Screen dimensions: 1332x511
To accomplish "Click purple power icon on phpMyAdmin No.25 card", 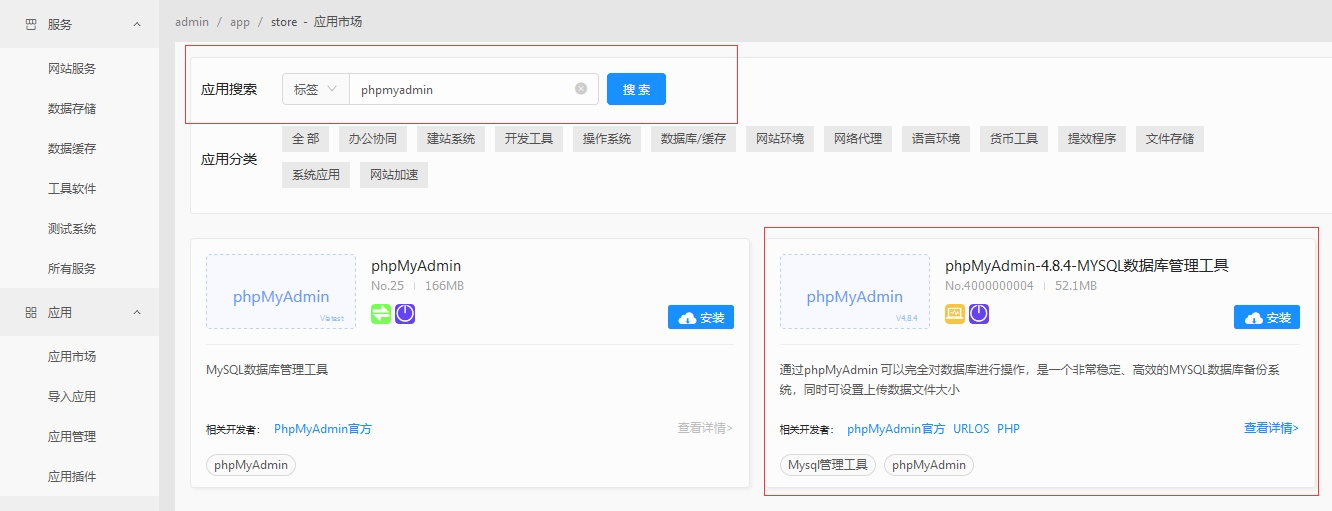I will pyautogui.click(x=405, y=314).
